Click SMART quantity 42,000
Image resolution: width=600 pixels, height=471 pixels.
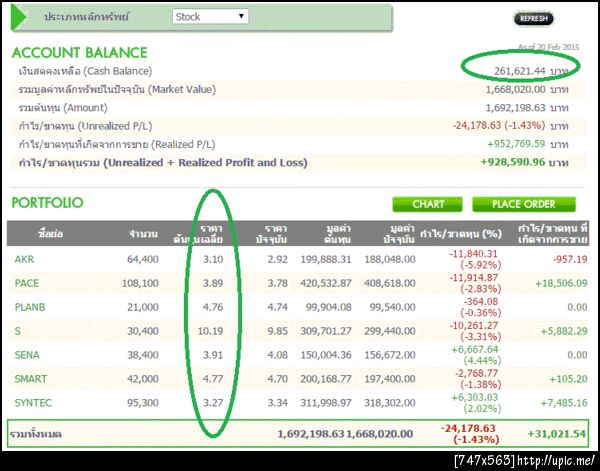pyautogui.click(x=143, y=379)
